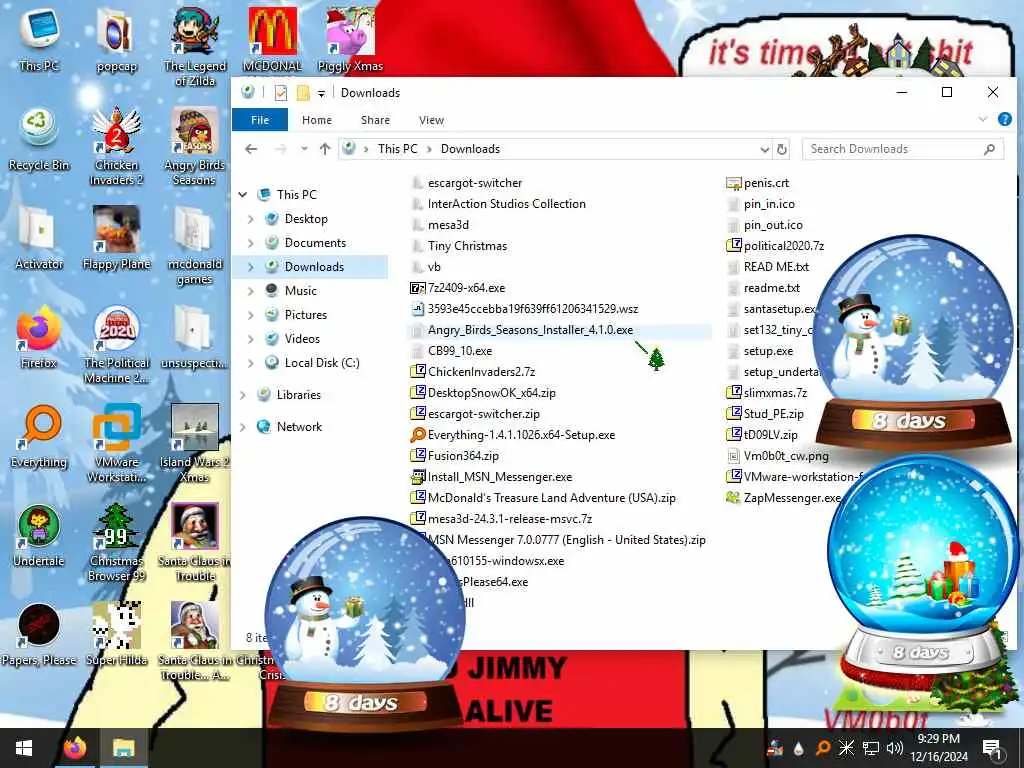Launch Christmas Browser 99 shortcut
Screen dimensions: 1024x768
tap(116, 542)
